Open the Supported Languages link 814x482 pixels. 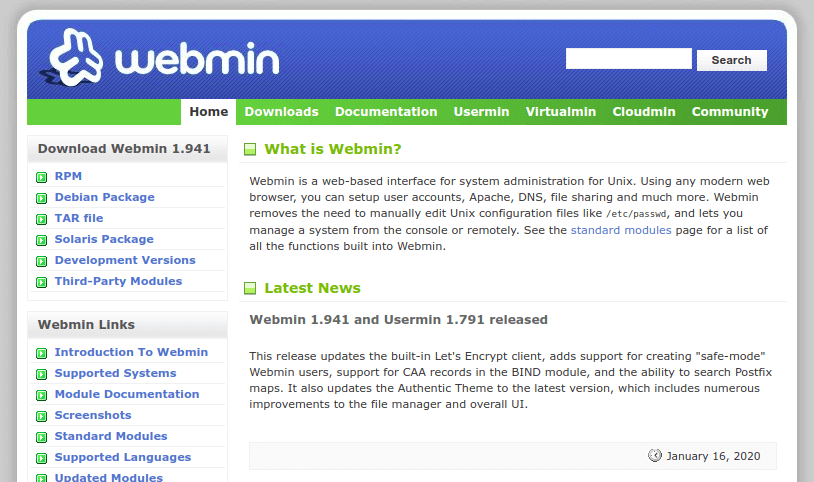123,457
